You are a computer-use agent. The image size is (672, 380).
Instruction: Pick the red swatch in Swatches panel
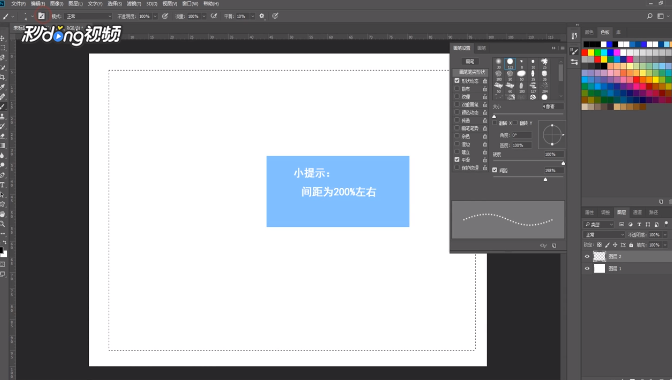pos(585,53)
